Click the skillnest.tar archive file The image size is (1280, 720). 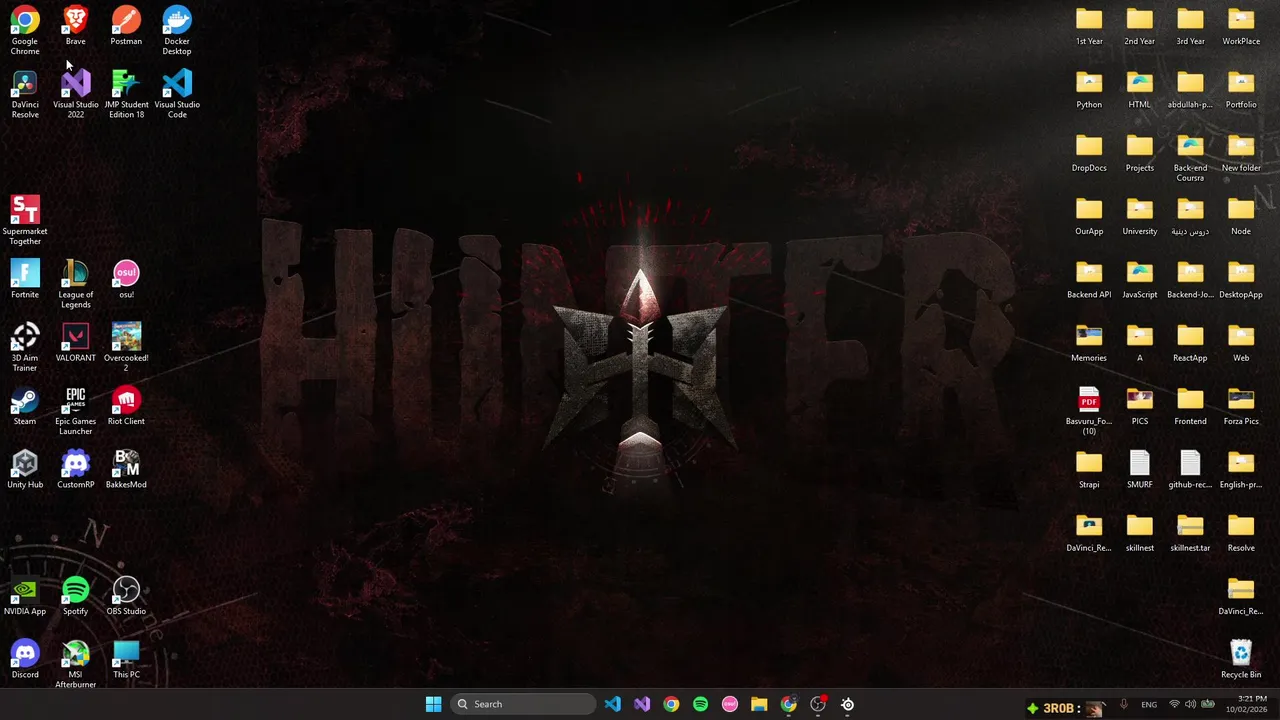tap(1190, 532)
